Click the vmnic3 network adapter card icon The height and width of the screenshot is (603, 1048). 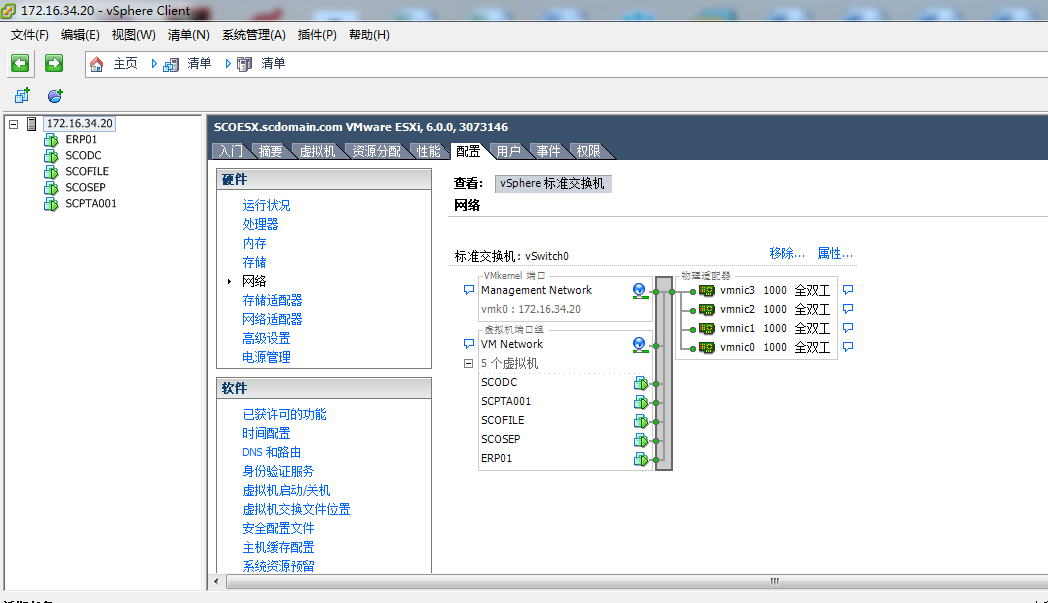[706, 291]
